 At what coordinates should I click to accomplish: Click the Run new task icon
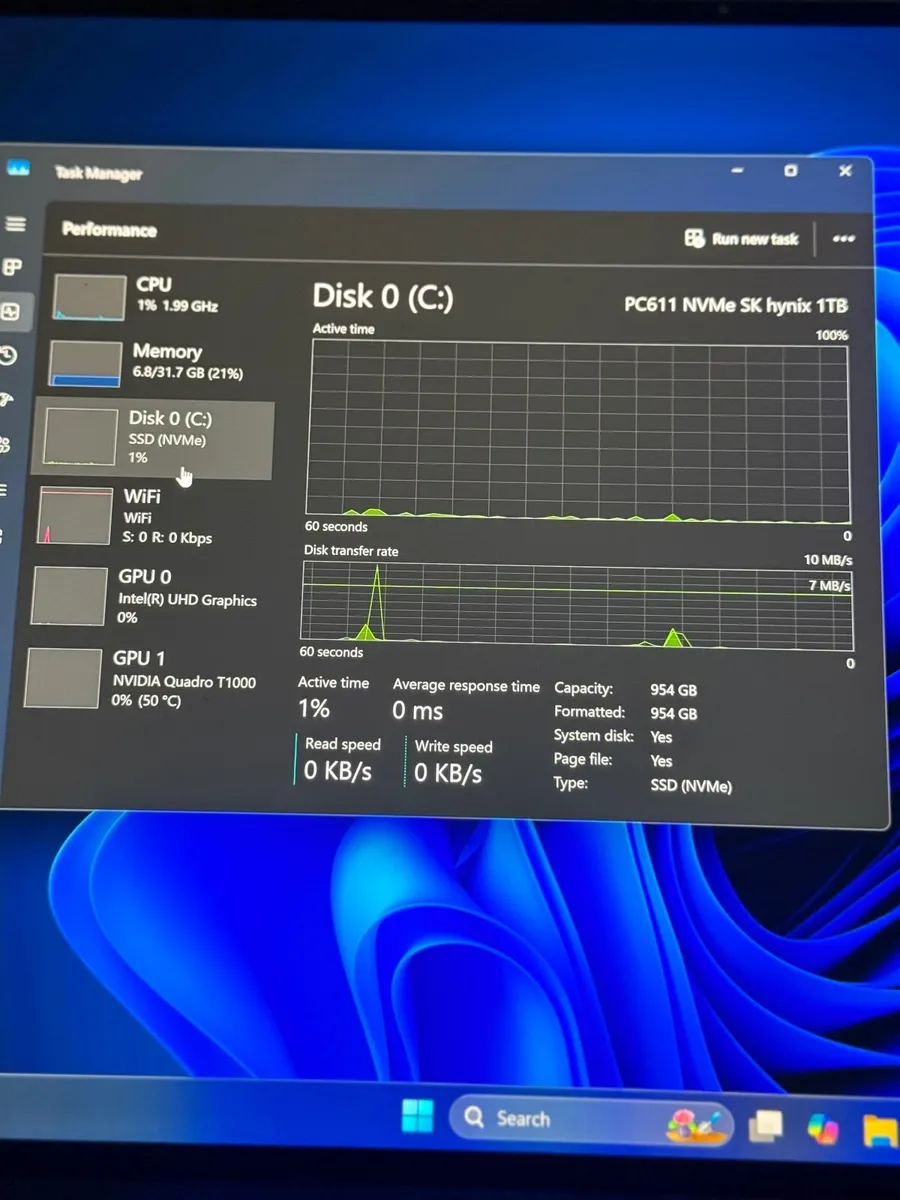695,238
